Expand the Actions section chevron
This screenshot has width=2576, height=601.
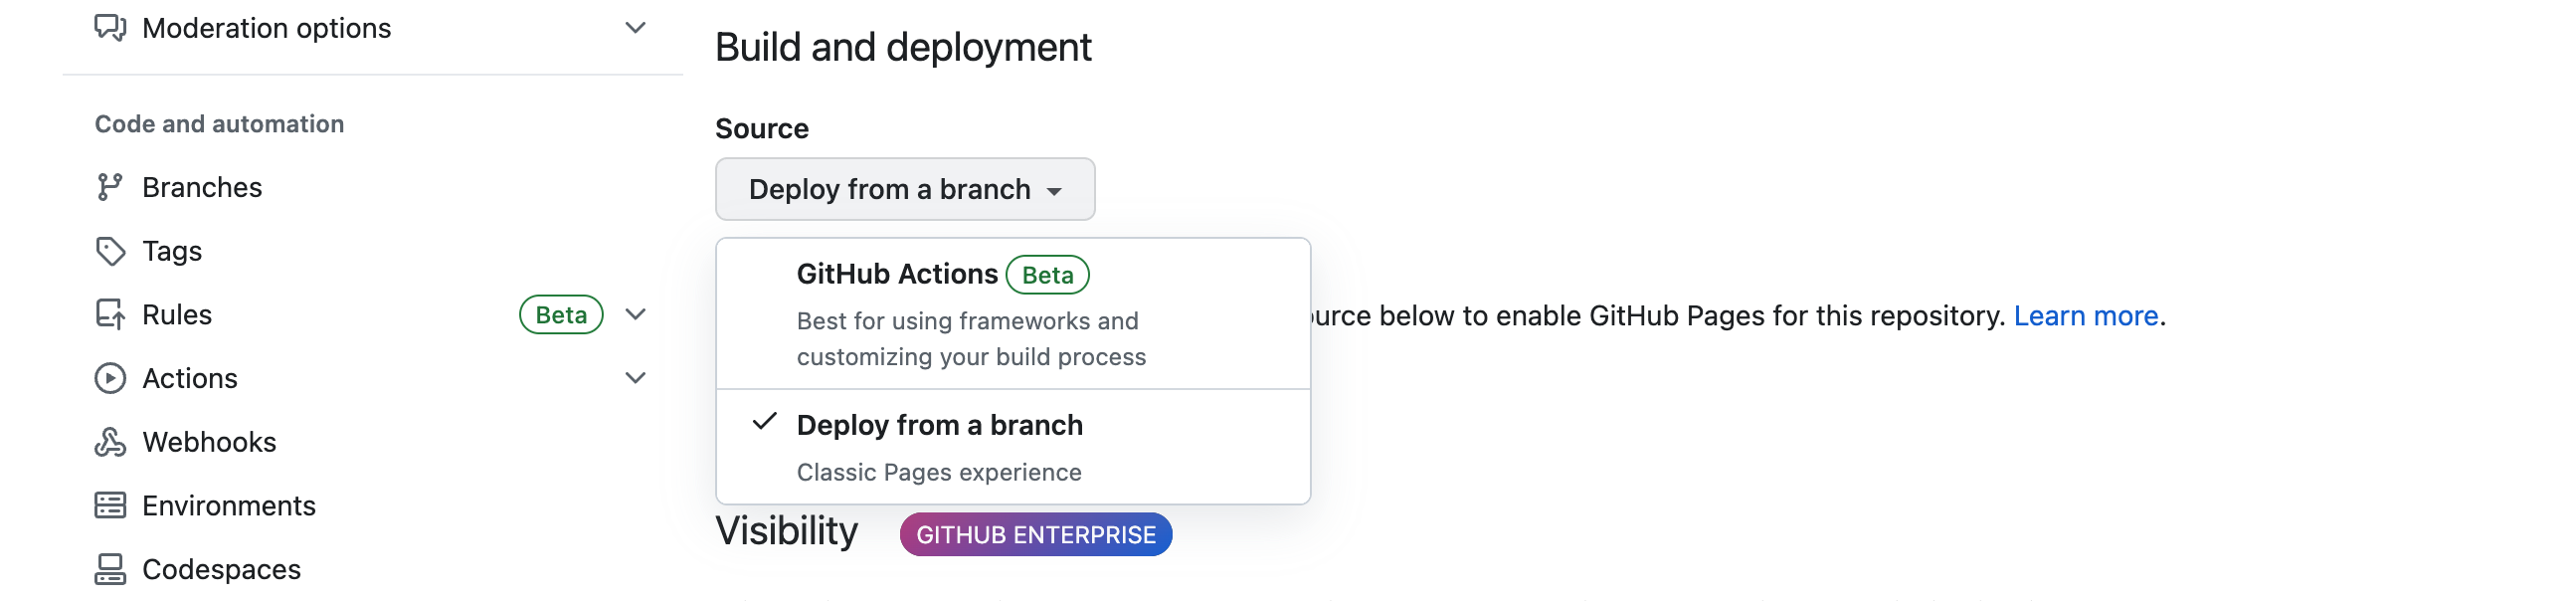(x=635, y=378)
